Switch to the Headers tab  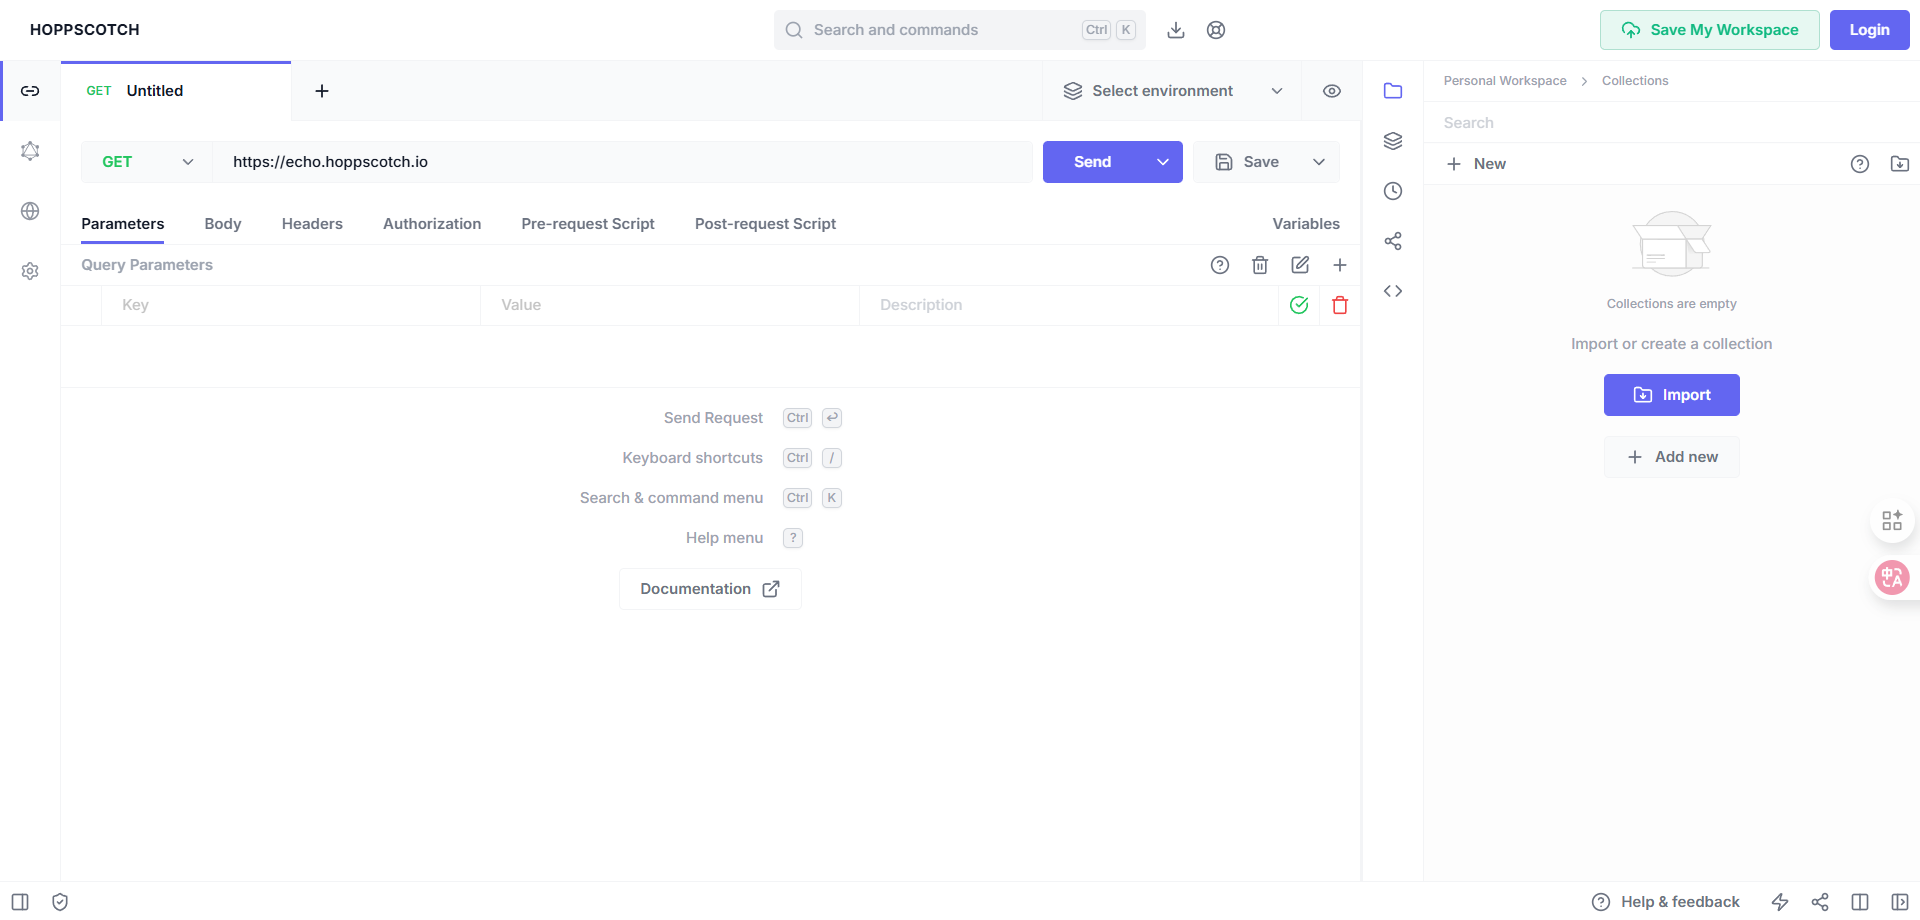(x=312, y=224)
